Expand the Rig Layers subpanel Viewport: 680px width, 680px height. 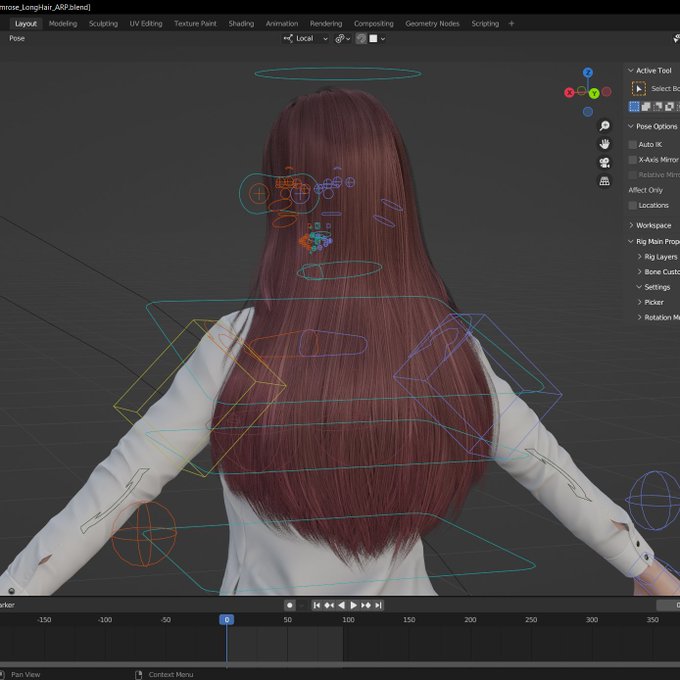point(639,257)
